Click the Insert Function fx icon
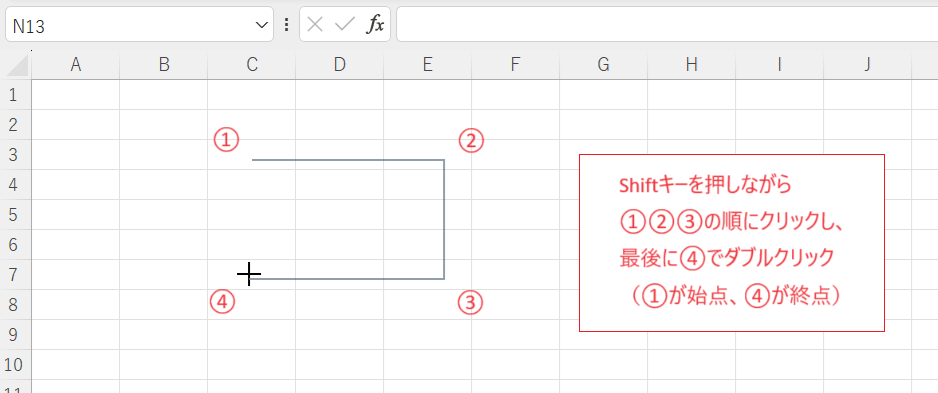This screenshot has height=393, width=938. coord(375,25)
